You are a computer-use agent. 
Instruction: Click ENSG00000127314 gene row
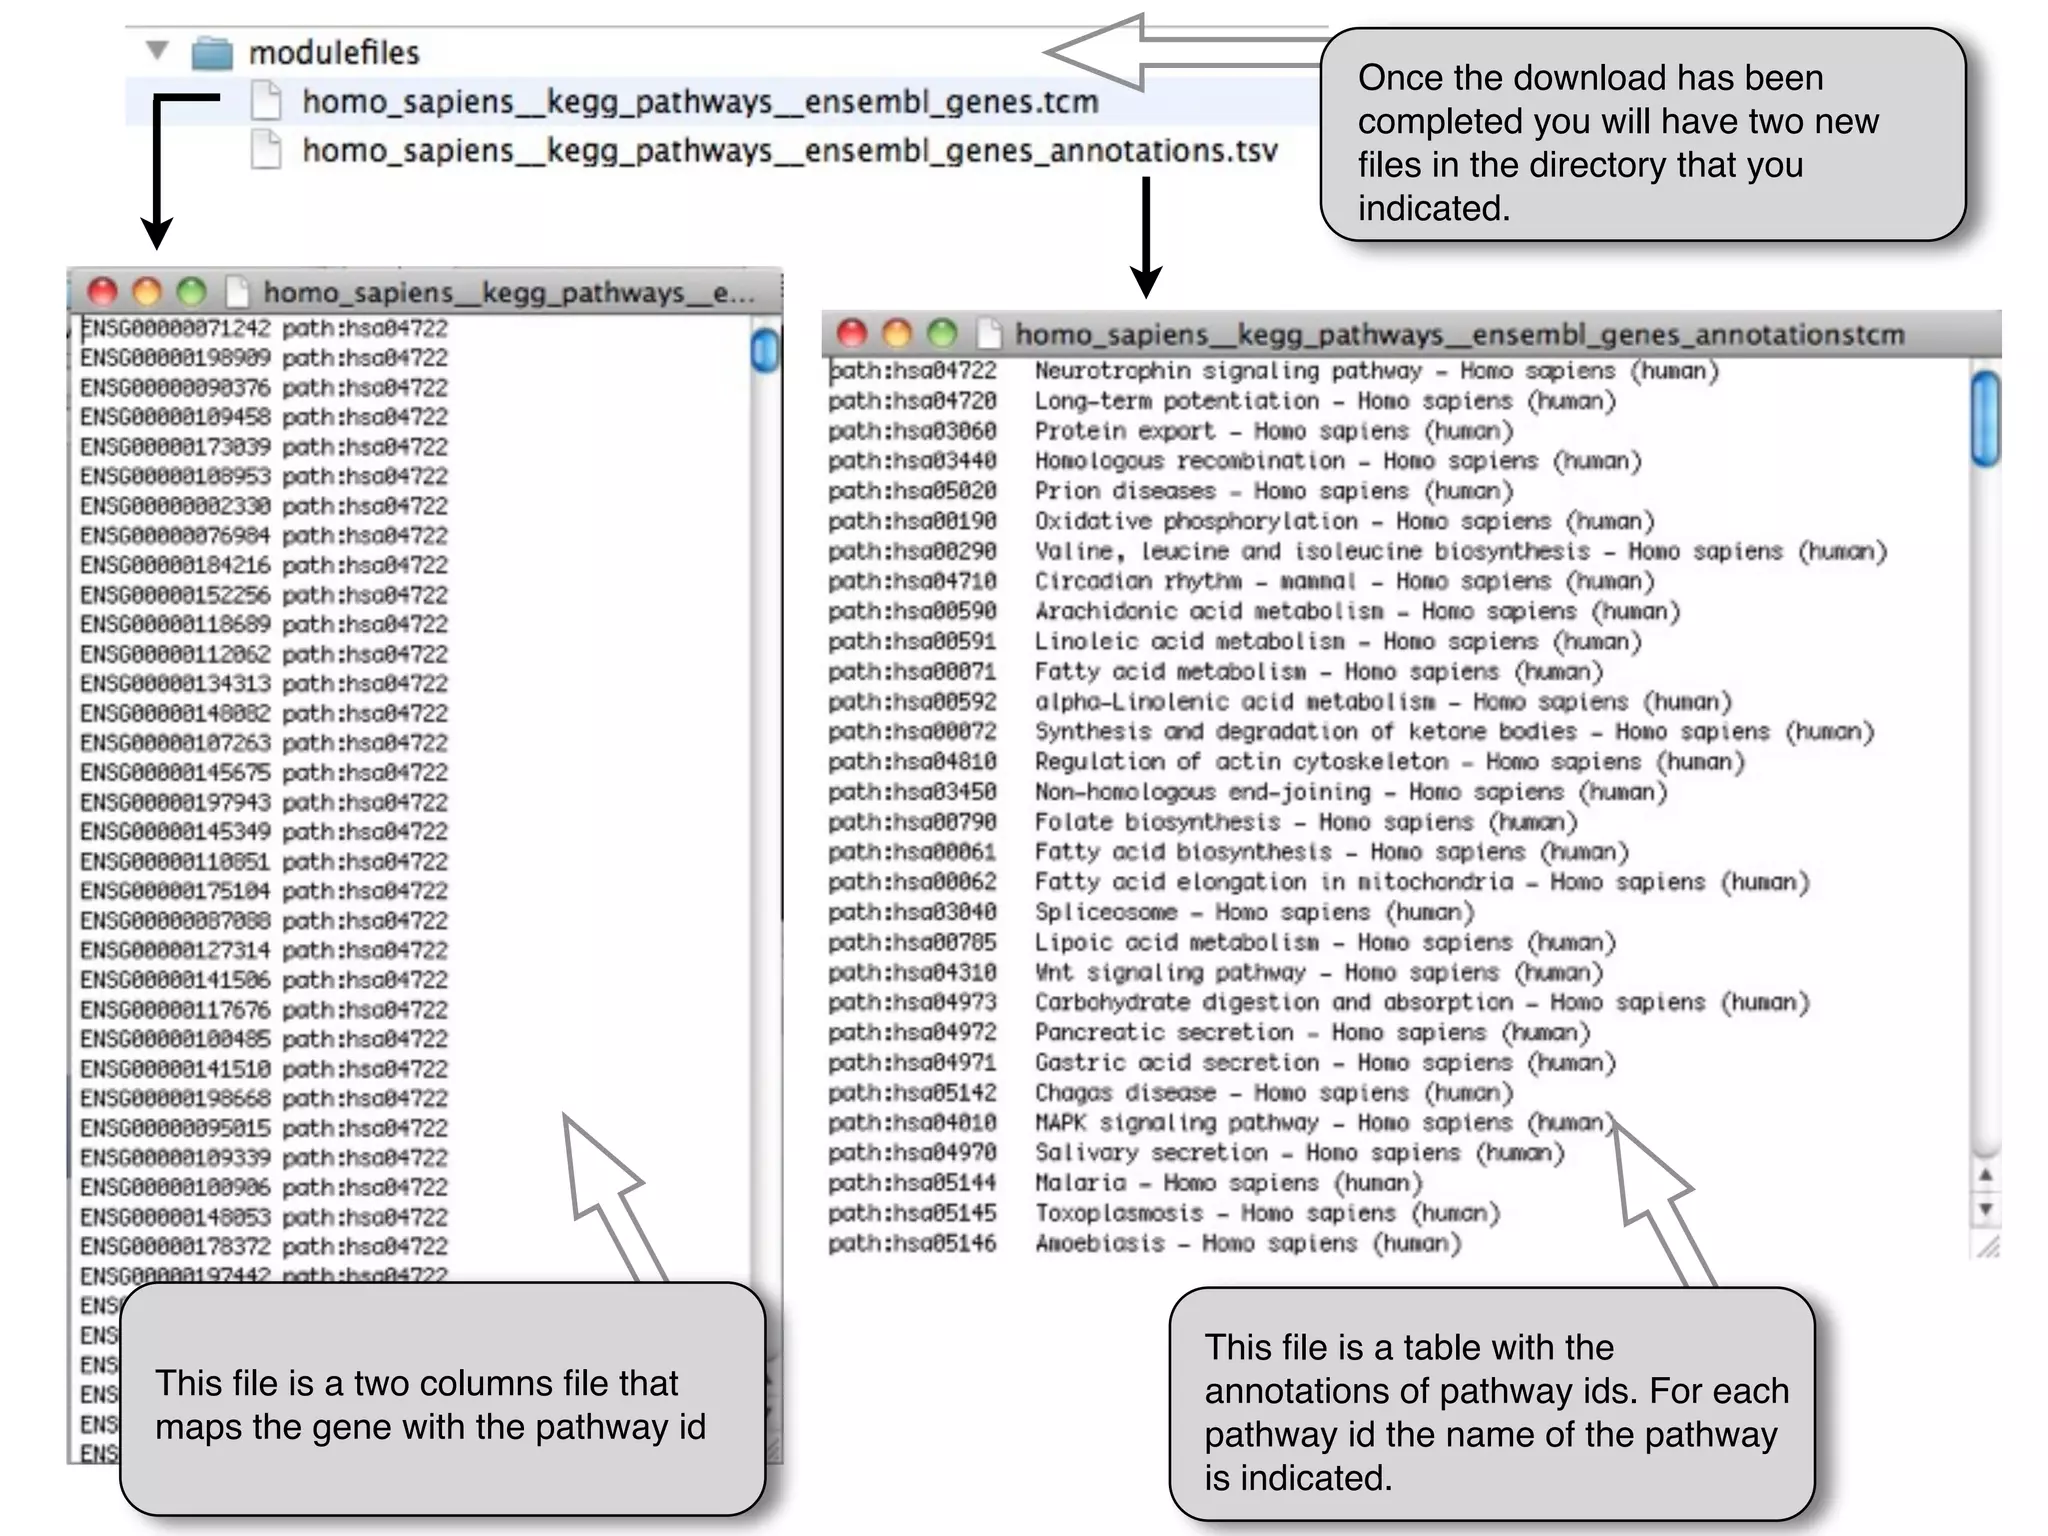coord(264,950)
